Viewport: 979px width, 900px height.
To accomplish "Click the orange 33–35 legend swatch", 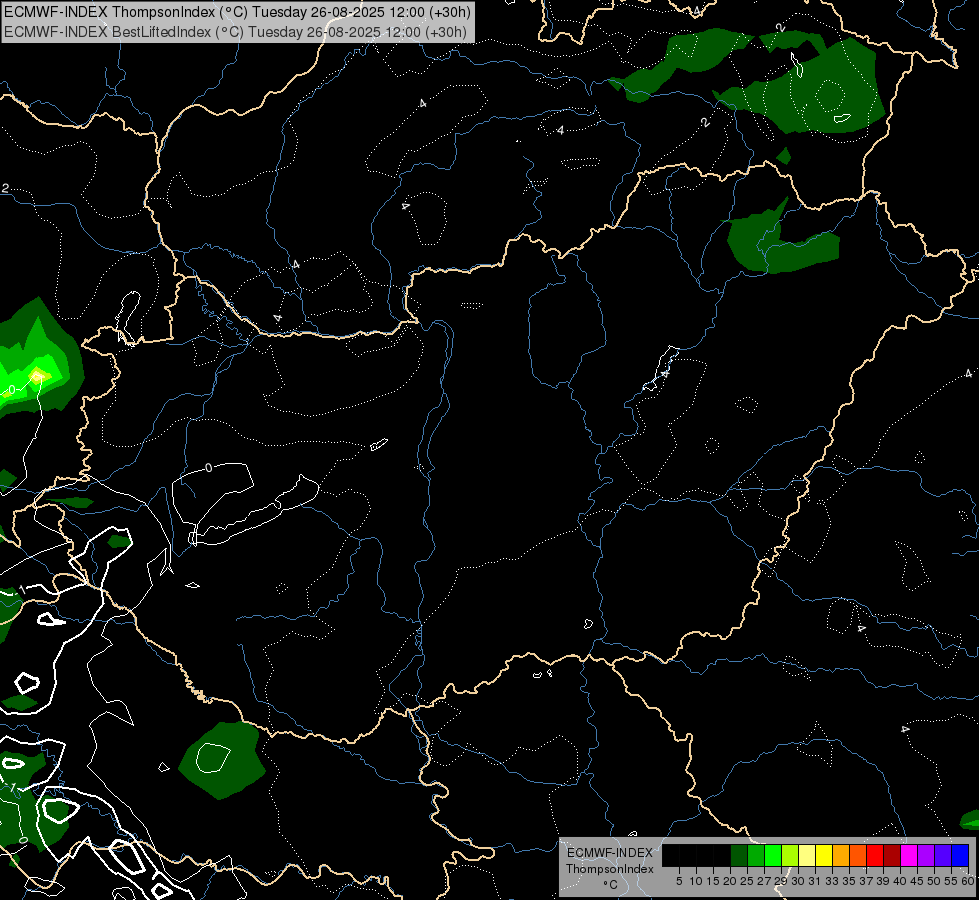I will 840,855.
